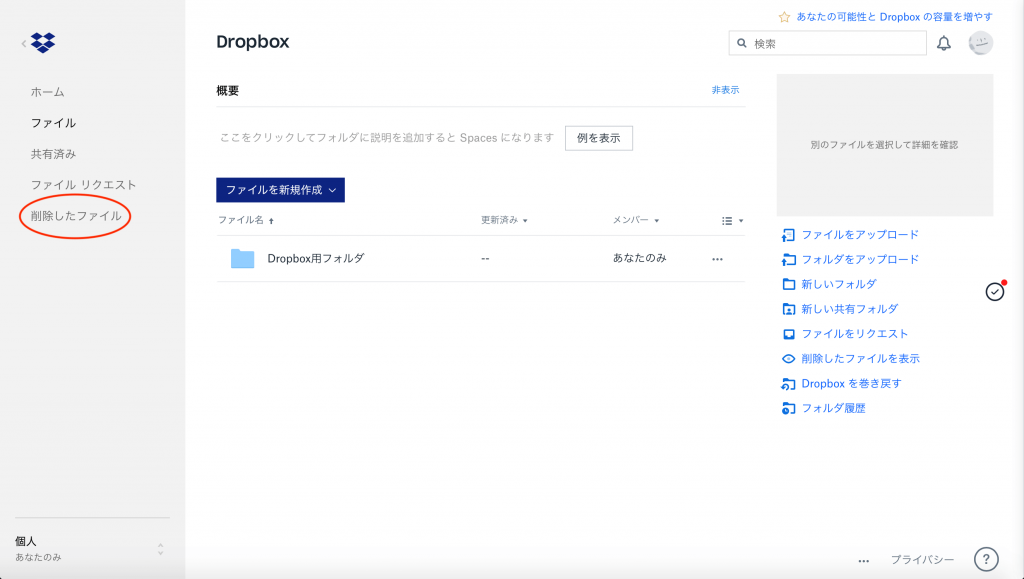Click Dropbox を巻き戻す link
The height and width of the screenshot is (579, 1024).
[x=851, y=383]
